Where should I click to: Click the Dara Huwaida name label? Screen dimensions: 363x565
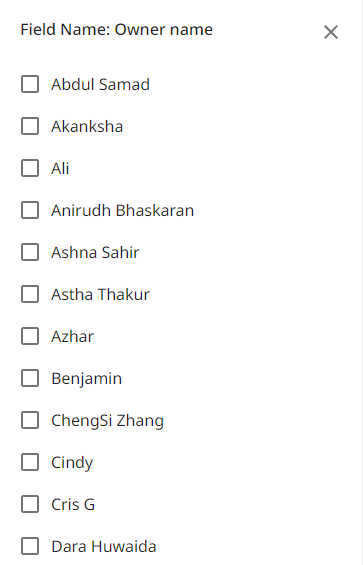[104, 547]
